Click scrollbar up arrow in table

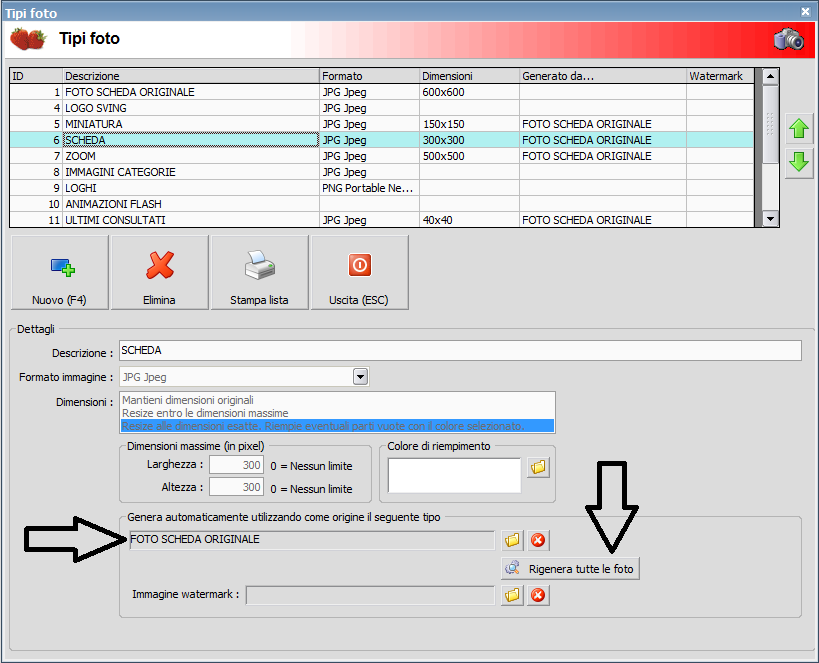(x=770, y=76)
